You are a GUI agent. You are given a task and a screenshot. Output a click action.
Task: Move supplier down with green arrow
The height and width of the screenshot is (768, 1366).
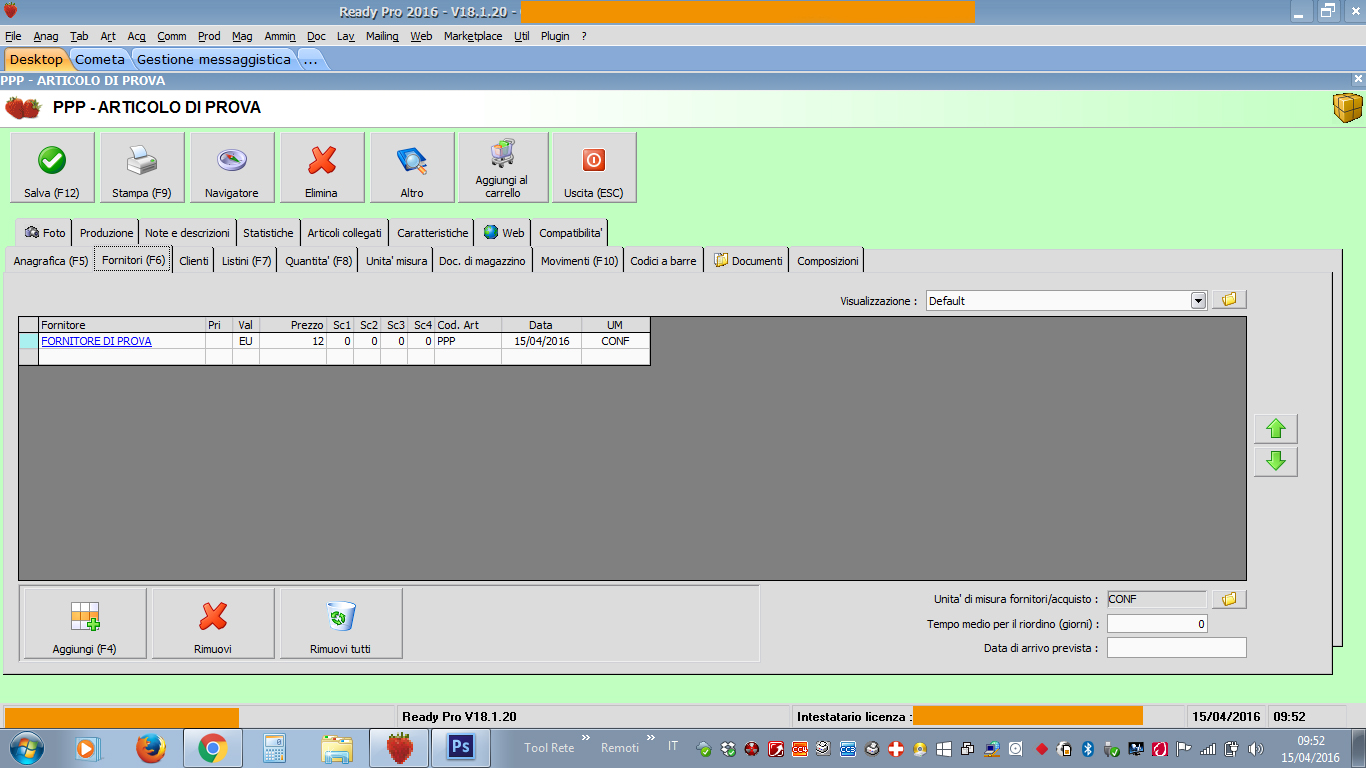click(1276, 461)
